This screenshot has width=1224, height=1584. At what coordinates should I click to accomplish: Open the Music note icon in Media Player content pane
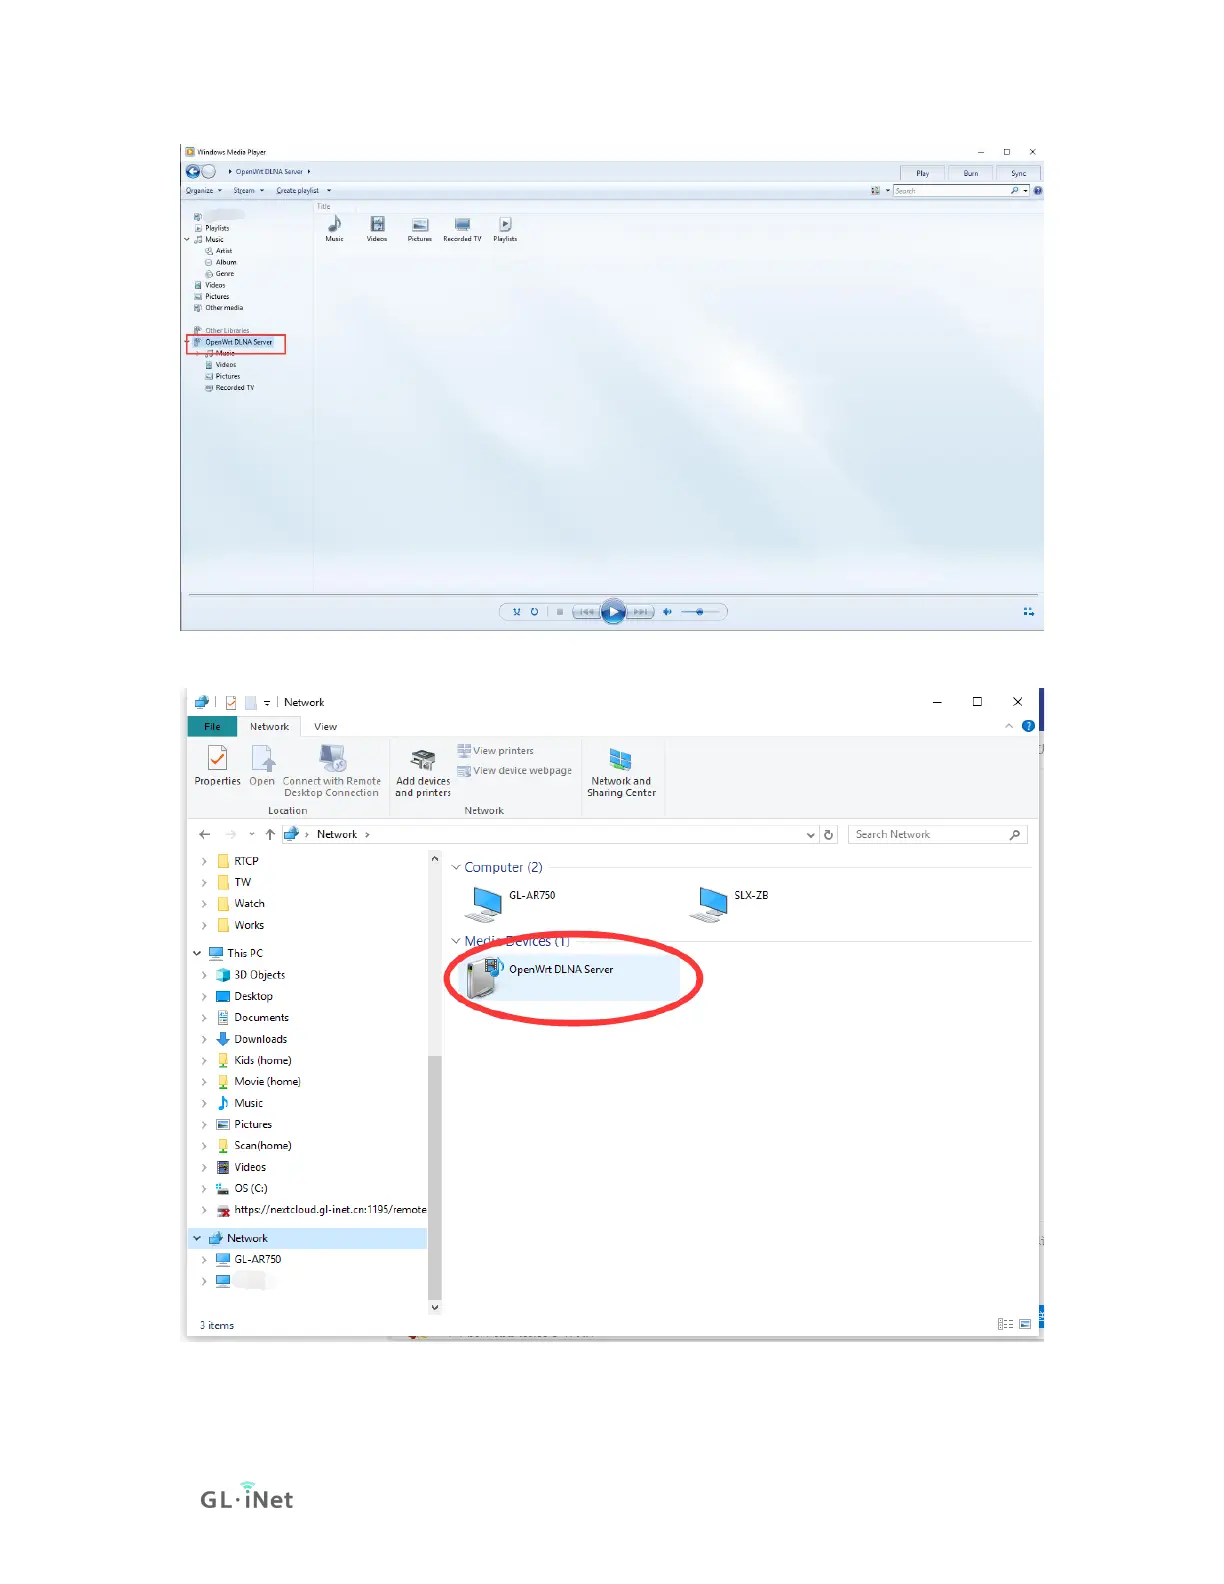334,225
